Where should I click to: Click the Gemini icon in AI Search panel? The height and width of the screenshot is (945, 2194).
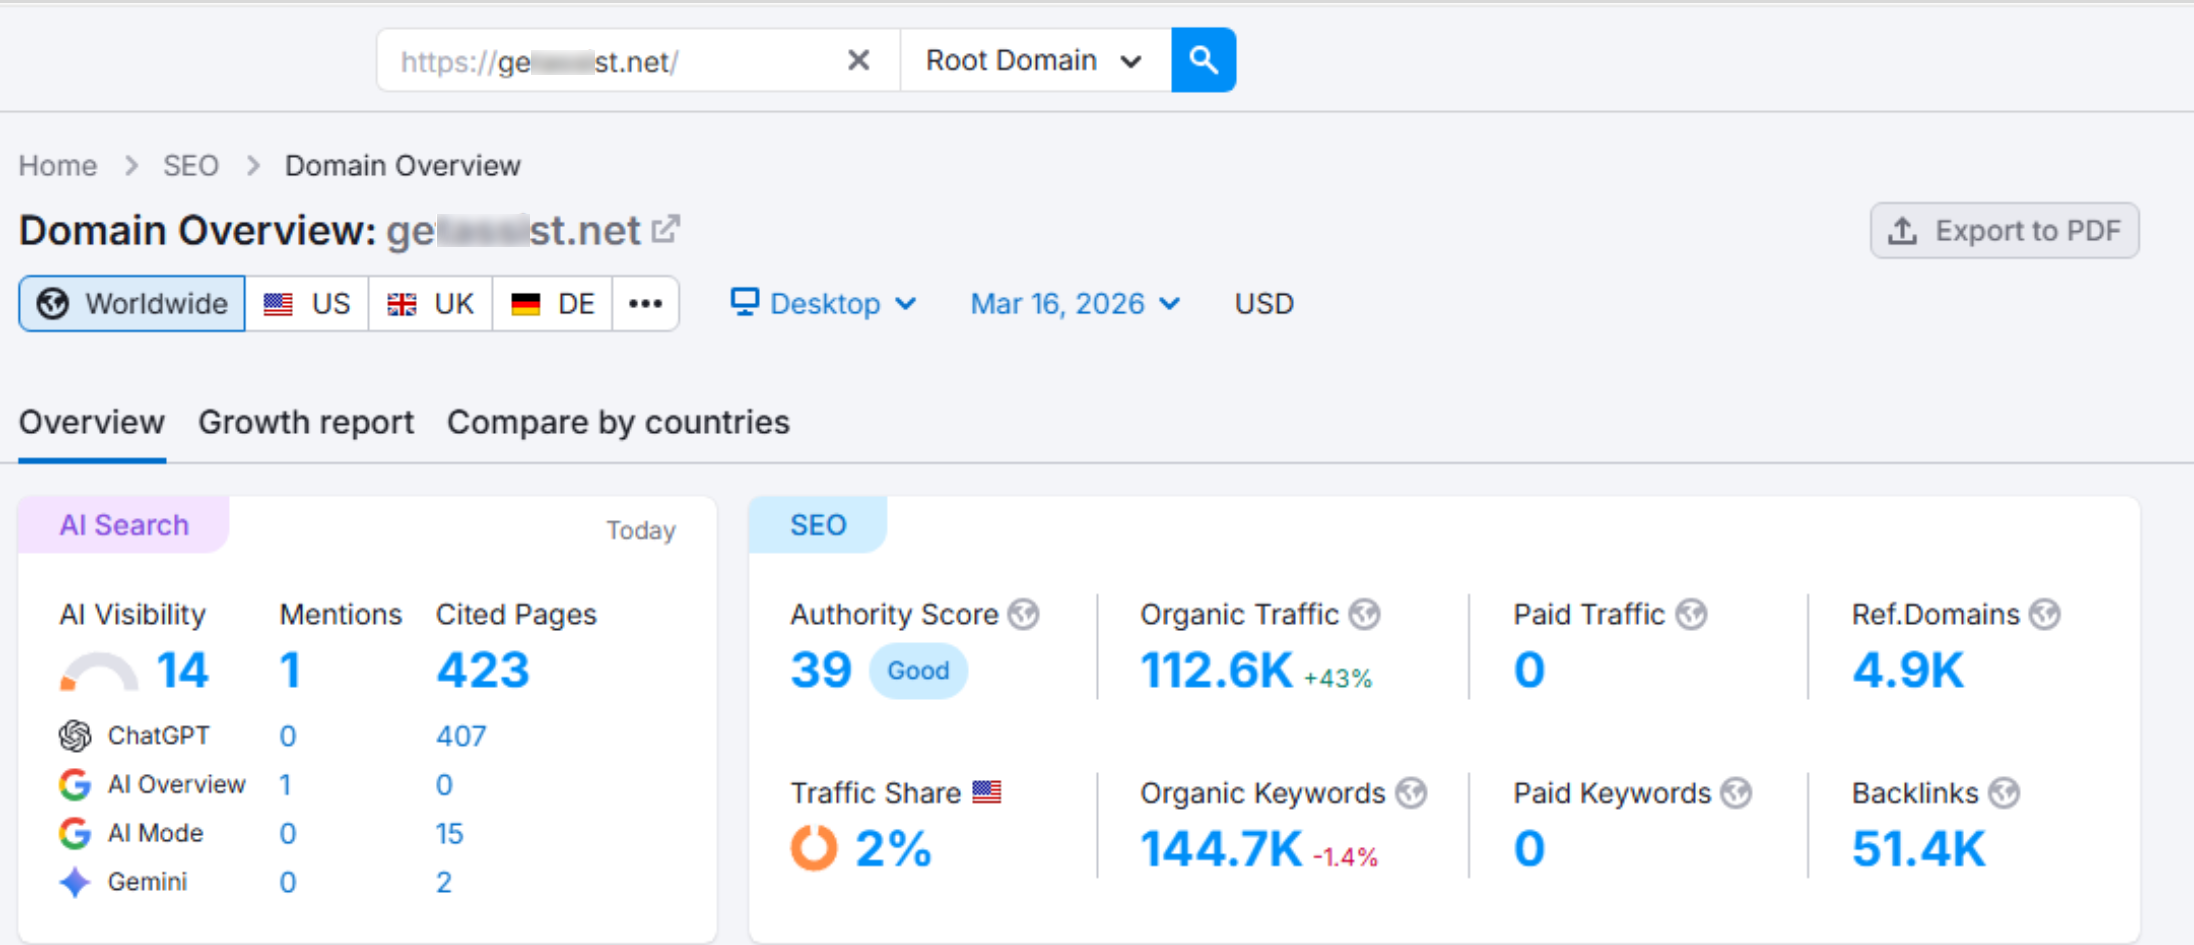coord(73,882)
